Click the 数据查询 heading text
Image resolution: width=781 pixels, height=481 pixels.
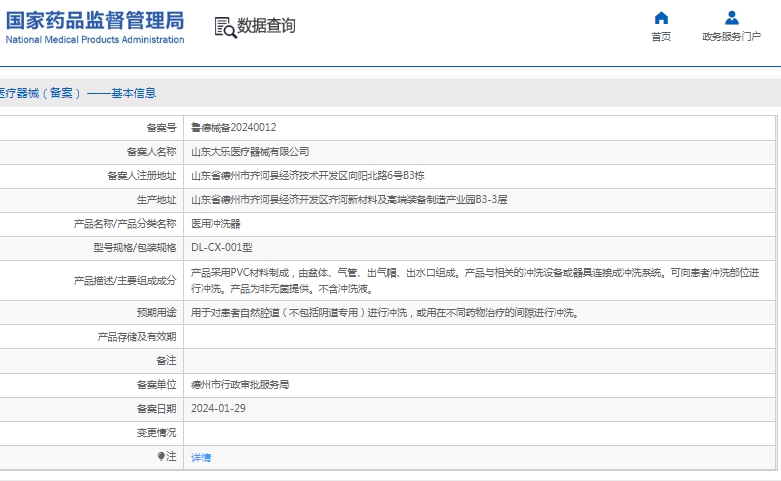click(x=266, y=26)
